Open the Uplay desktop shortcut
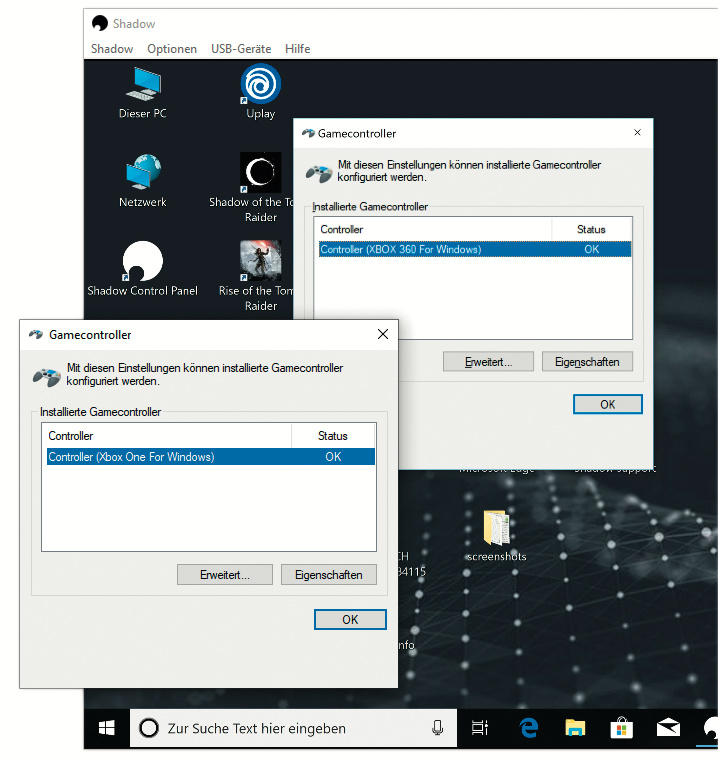This screenshot has width=718, height=758. pos(260,86)
